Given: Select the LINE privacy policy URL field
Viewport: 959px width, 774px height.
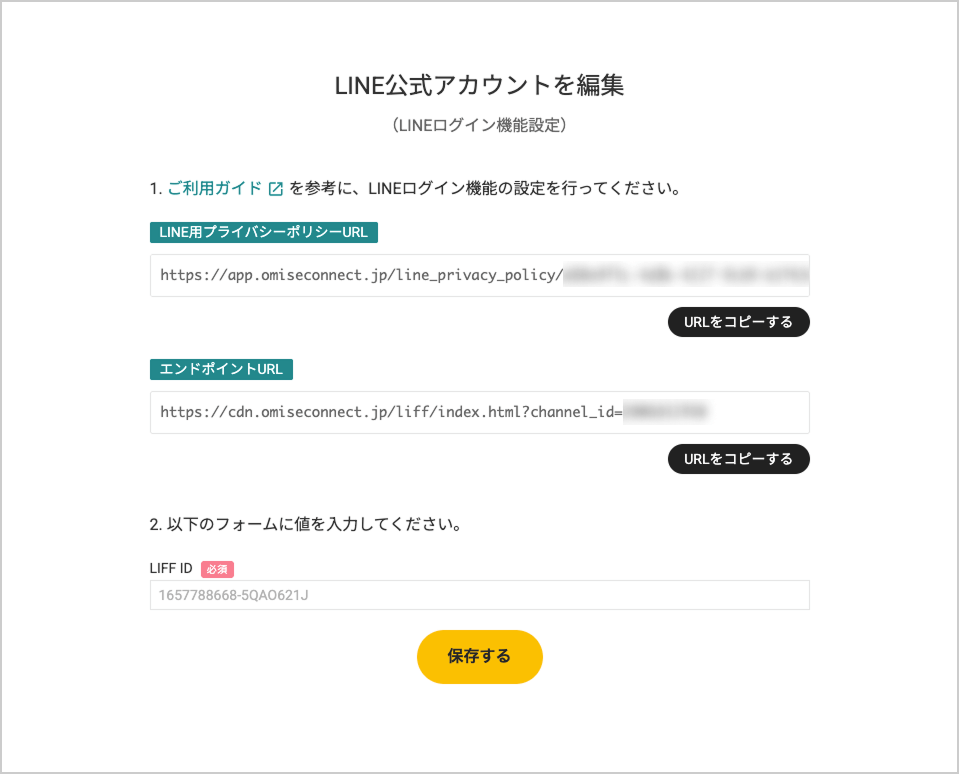Looking at the screenshot, I should 480,276.
